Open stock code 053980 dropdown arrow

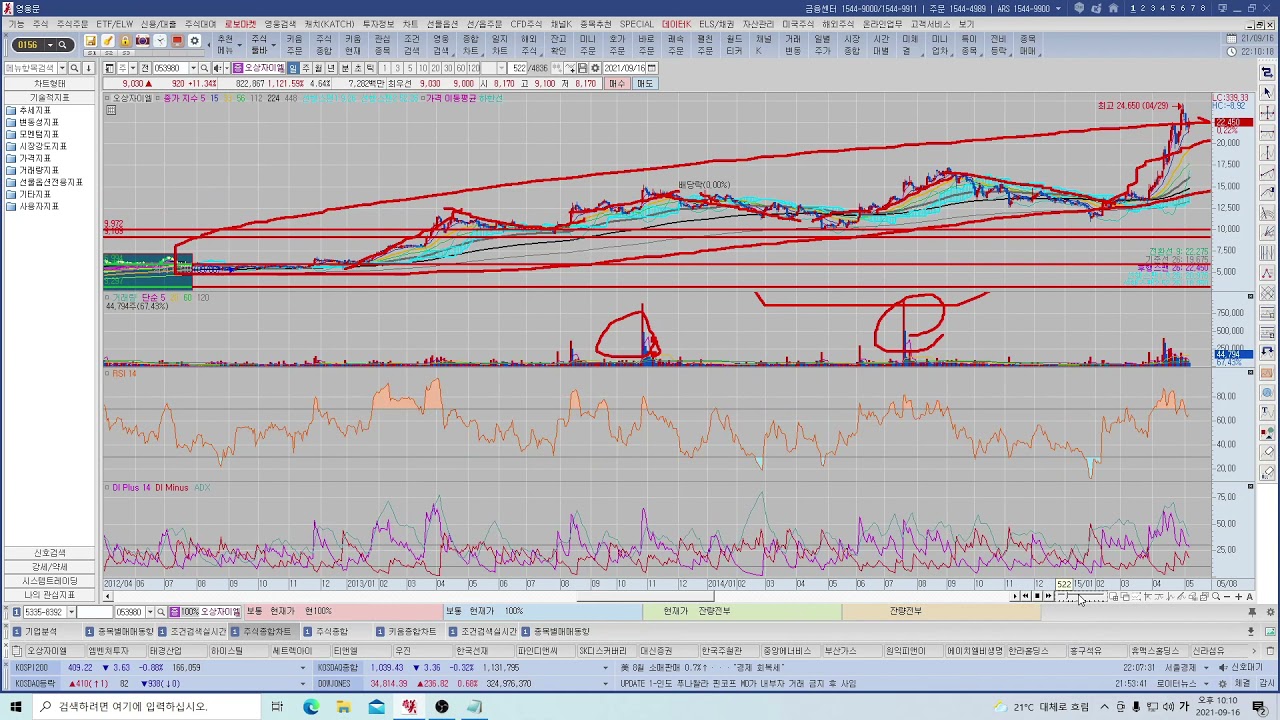coord(192,68)
